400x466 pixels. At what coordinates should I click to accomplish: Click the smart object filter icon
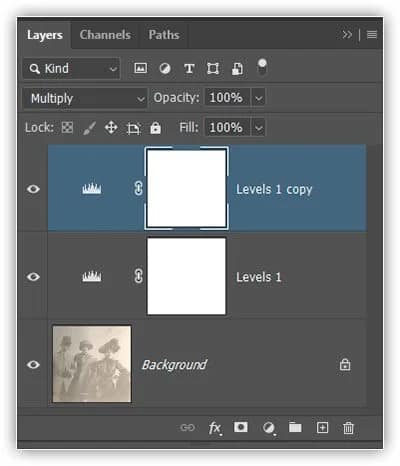tap(237, 69)
